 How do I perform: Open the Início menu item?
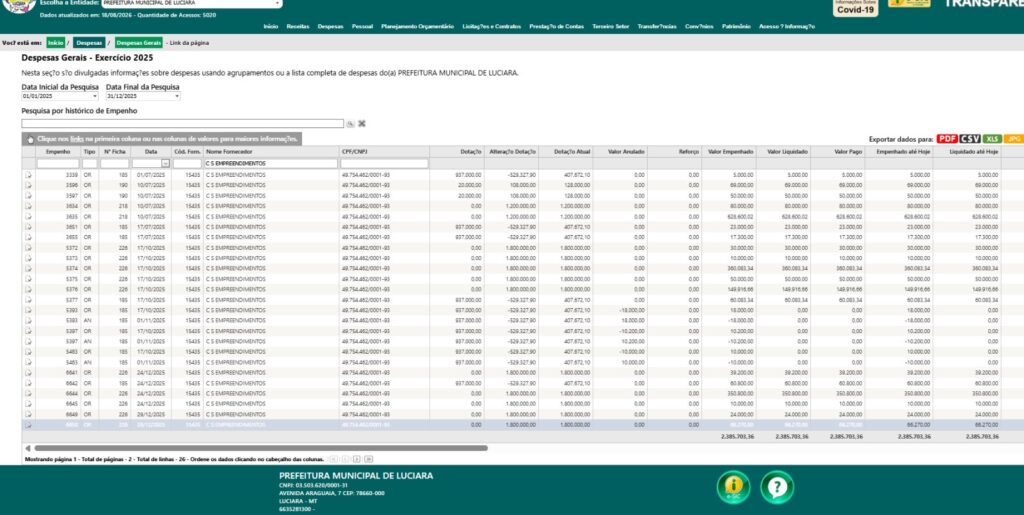point(270,27)
